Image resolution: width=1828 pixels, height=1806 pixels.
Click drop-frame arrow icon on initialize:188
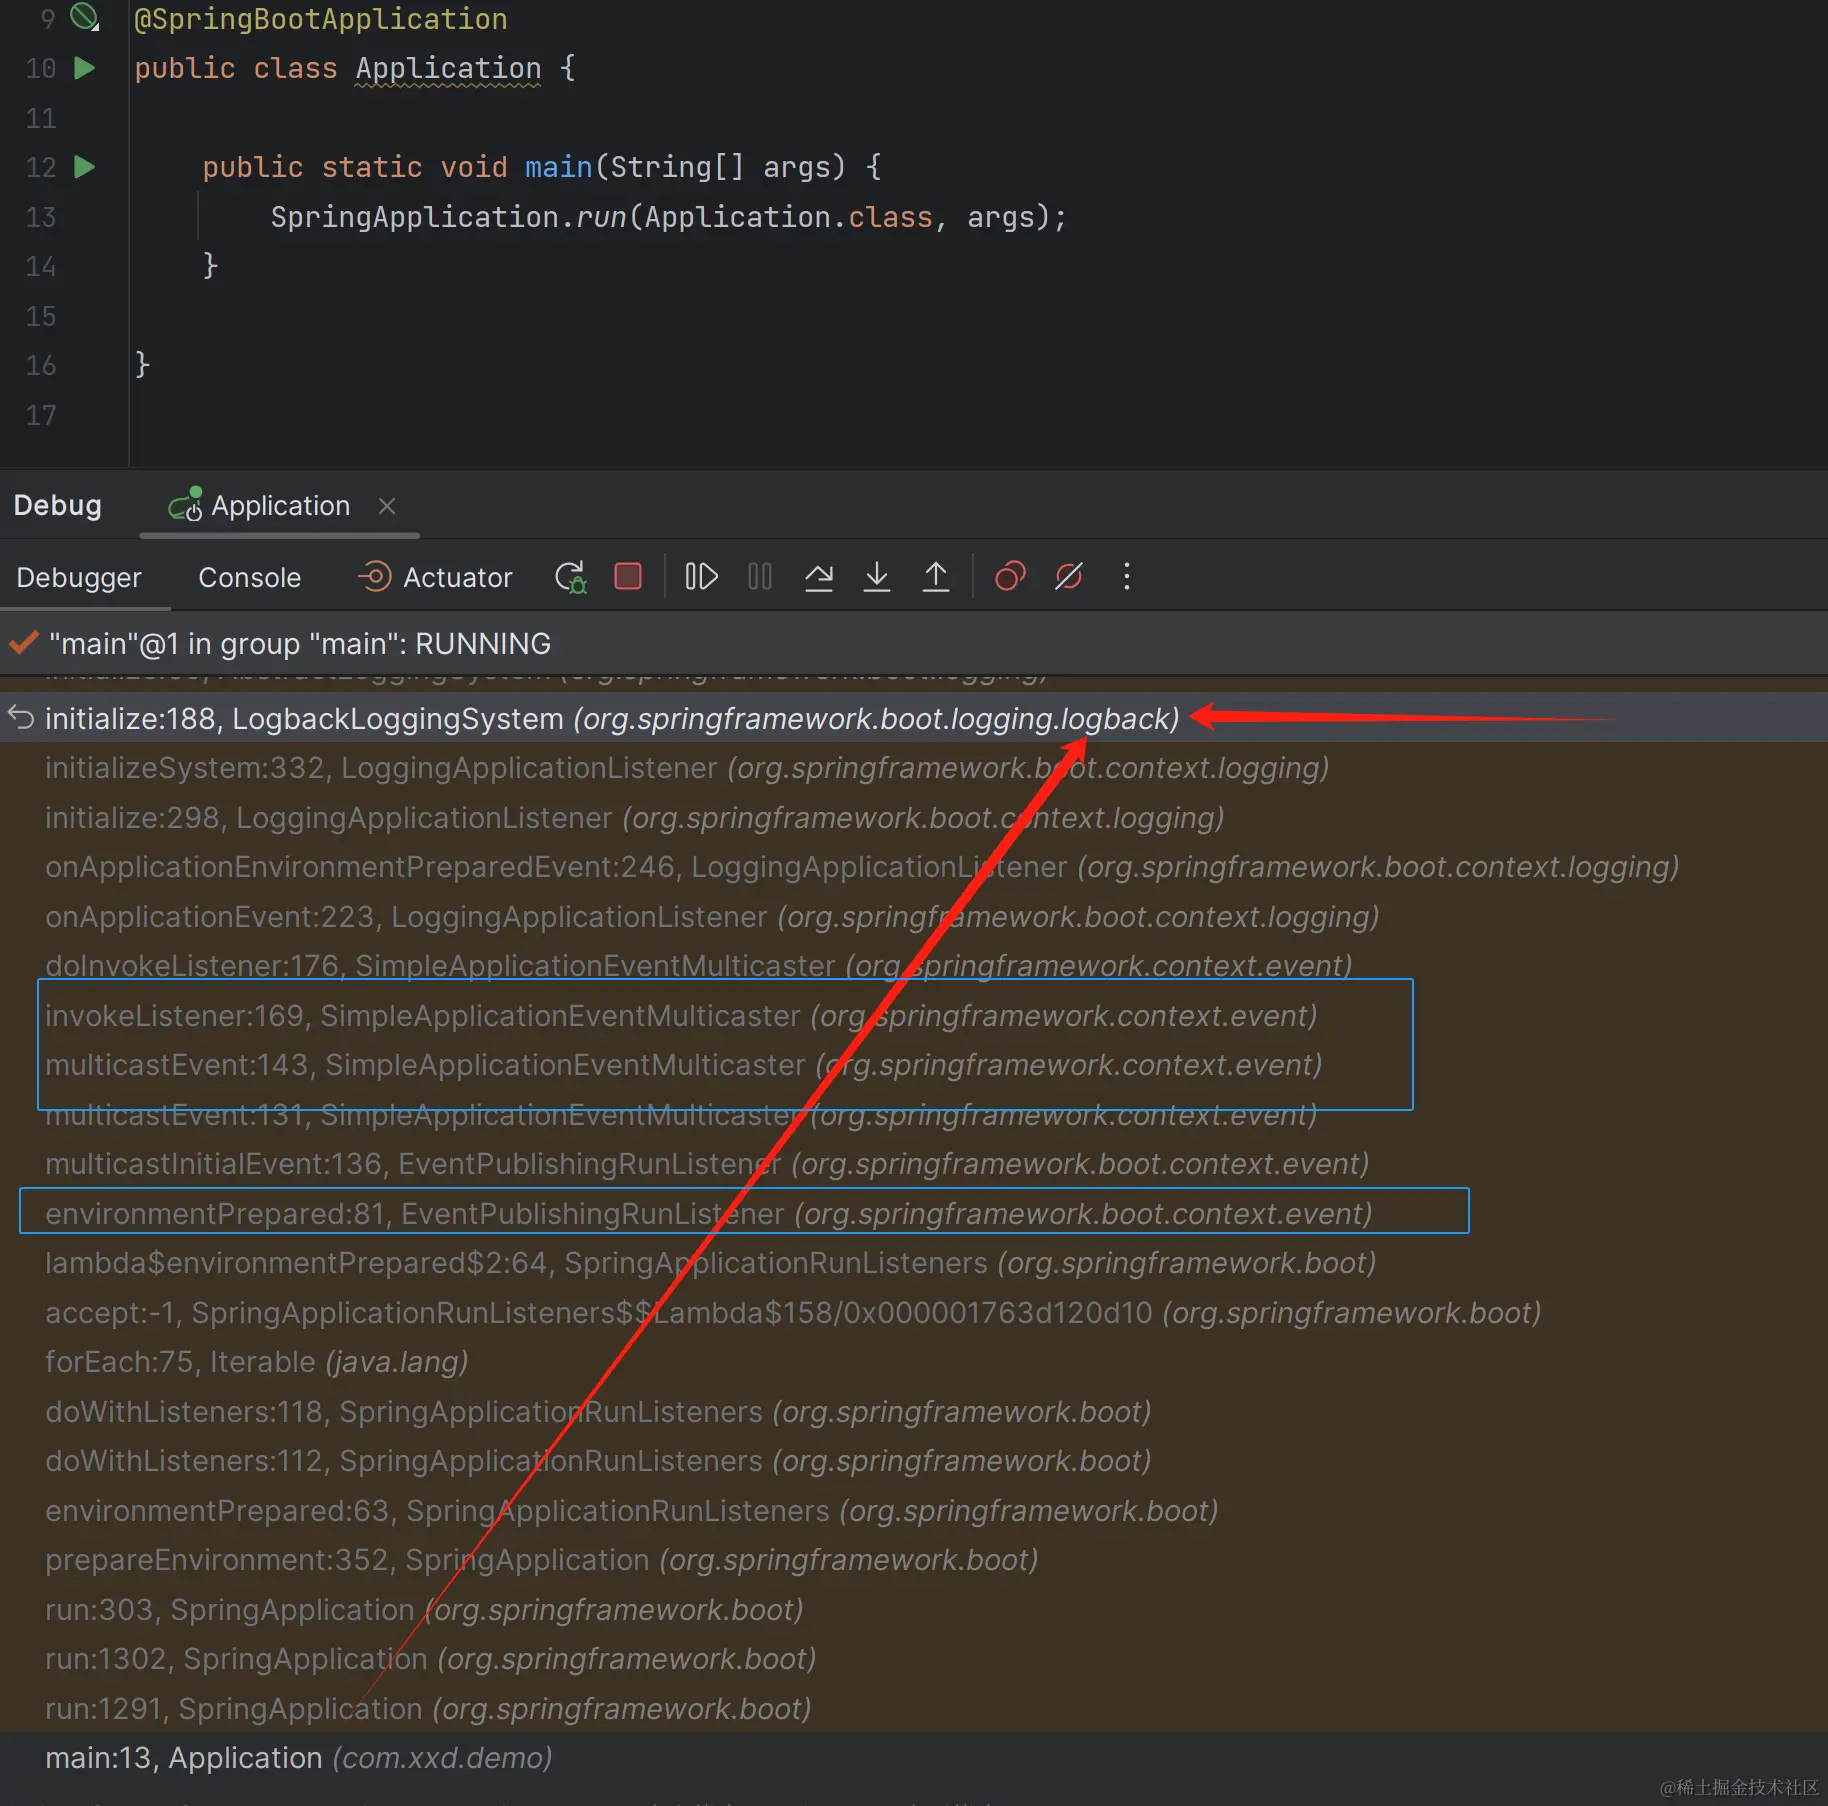(x=21, y=717)
